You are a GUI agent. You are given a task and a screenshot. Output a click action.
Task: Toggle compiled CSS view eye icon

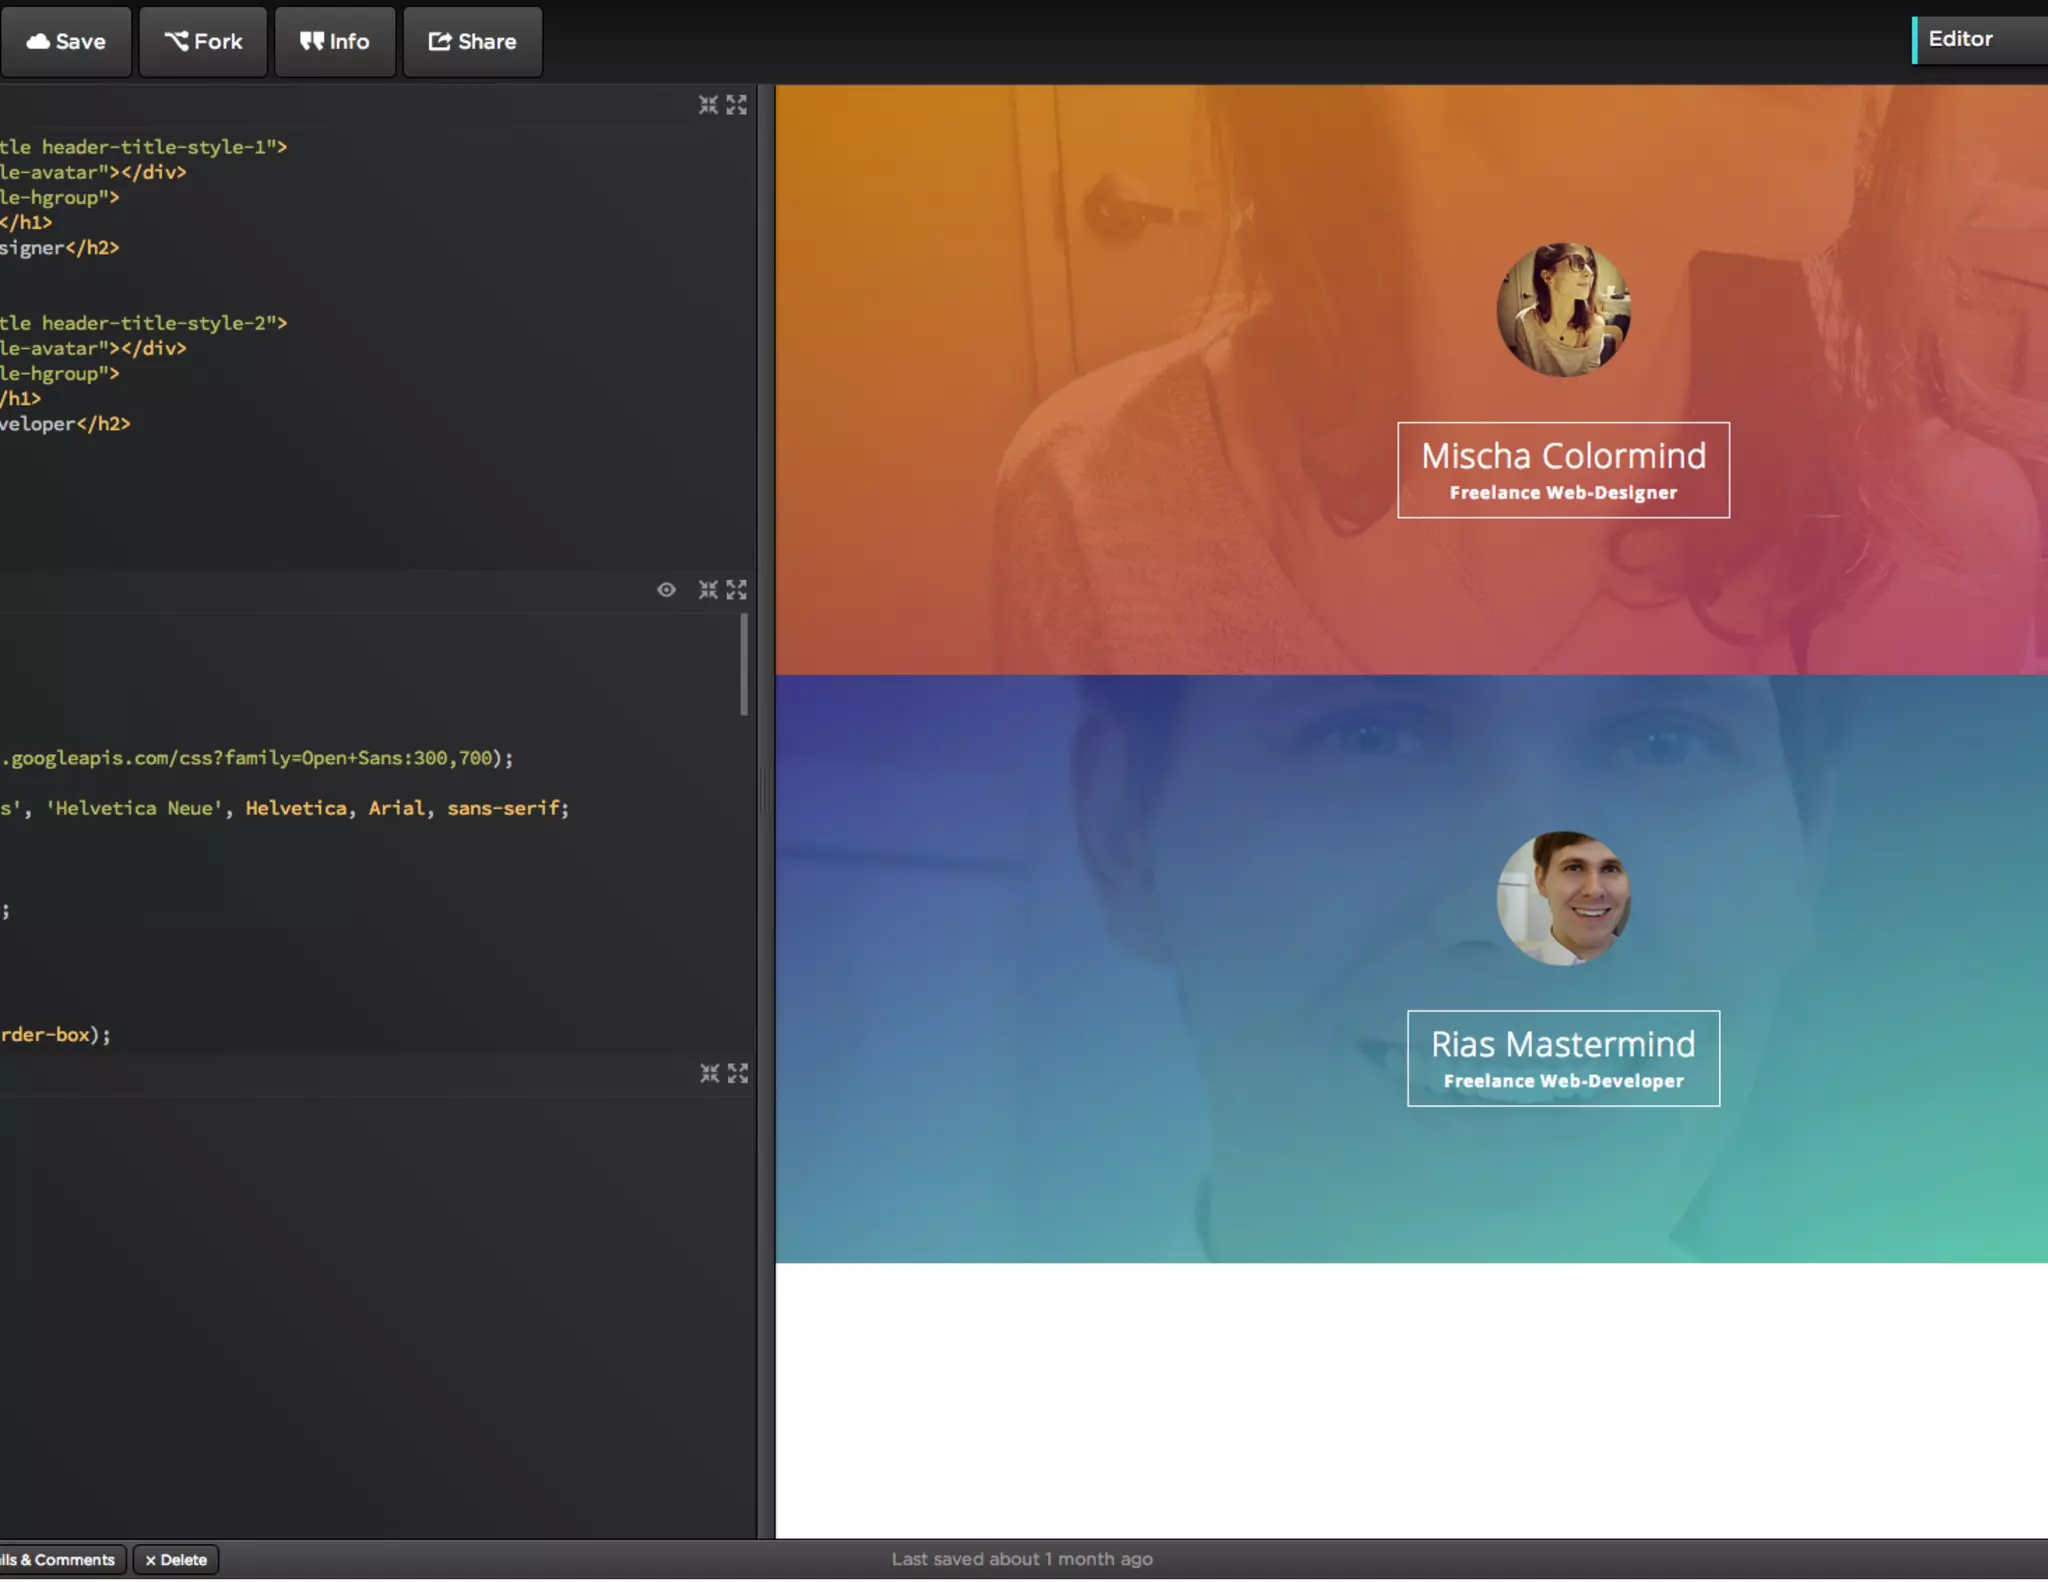(x=666, y=590)
